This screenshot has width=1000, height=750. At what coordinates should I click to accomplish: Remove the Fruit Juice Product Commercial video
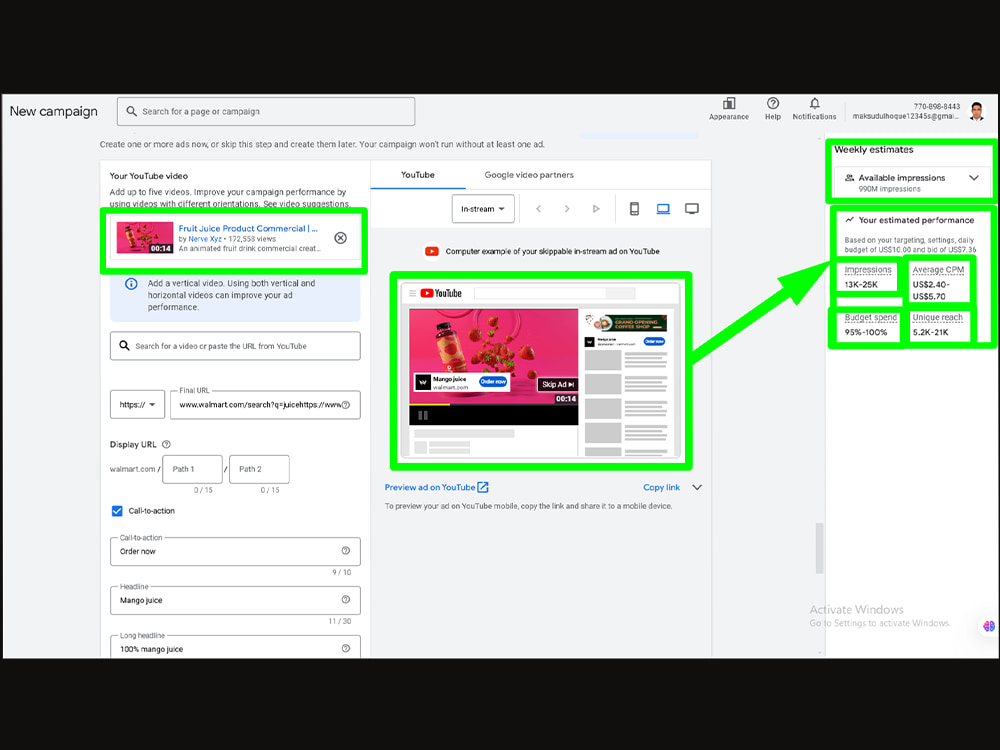pyautogui.click(x=341, y=238)
